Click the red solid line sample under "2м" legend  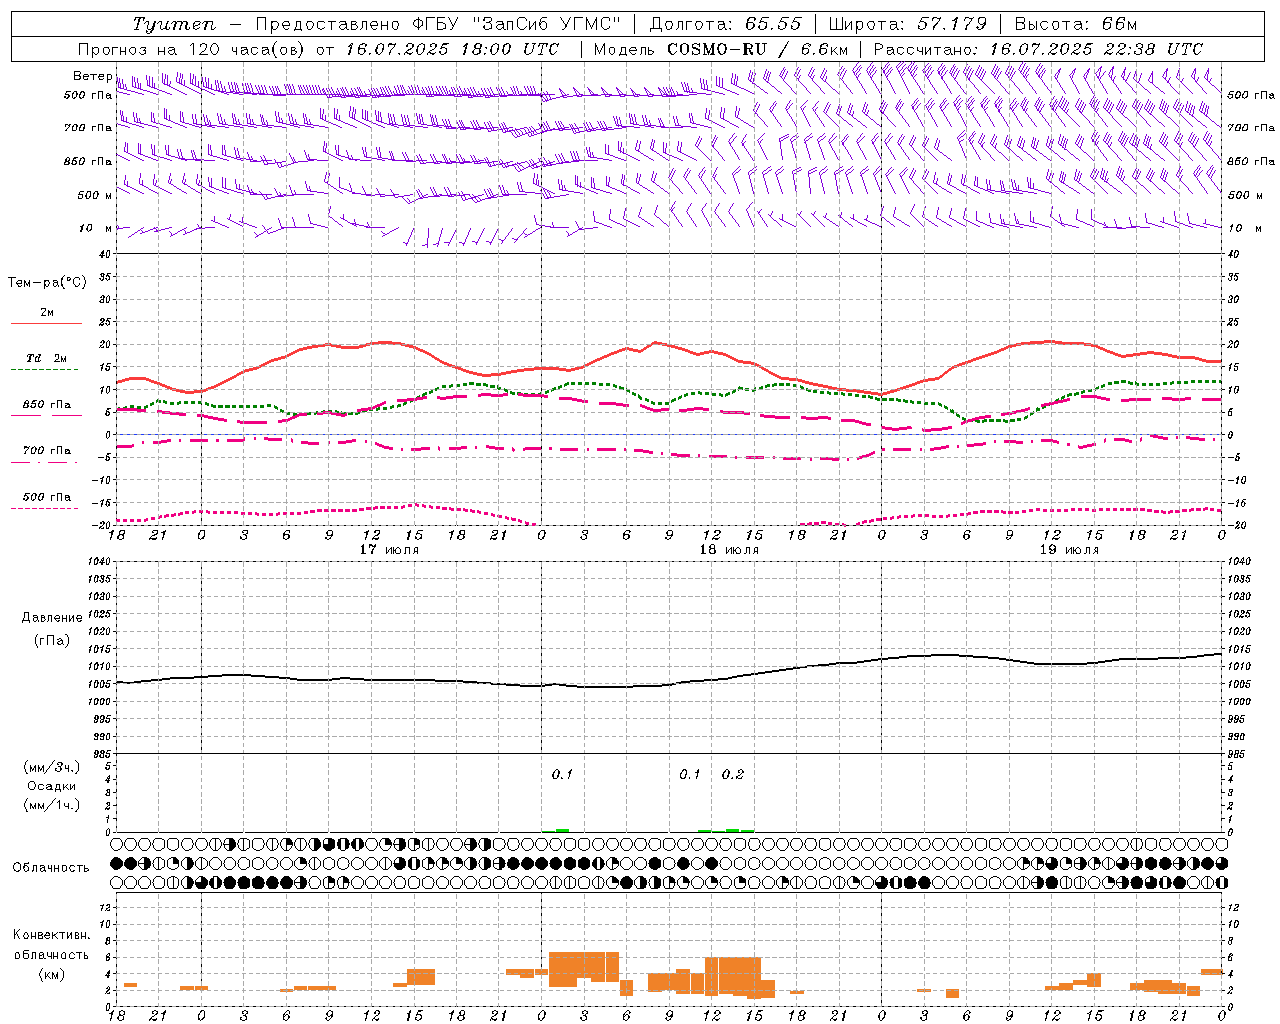point(46,324)
